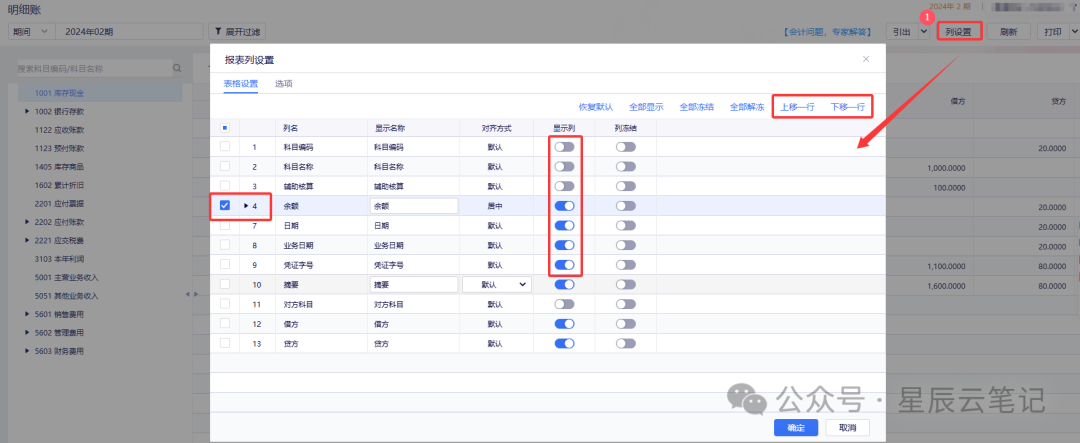The height and width of the screenshot is (443, 1080).
Task: Click the 列设置 toolbar button
Action: pyautogui.click(x=958, y=32)
